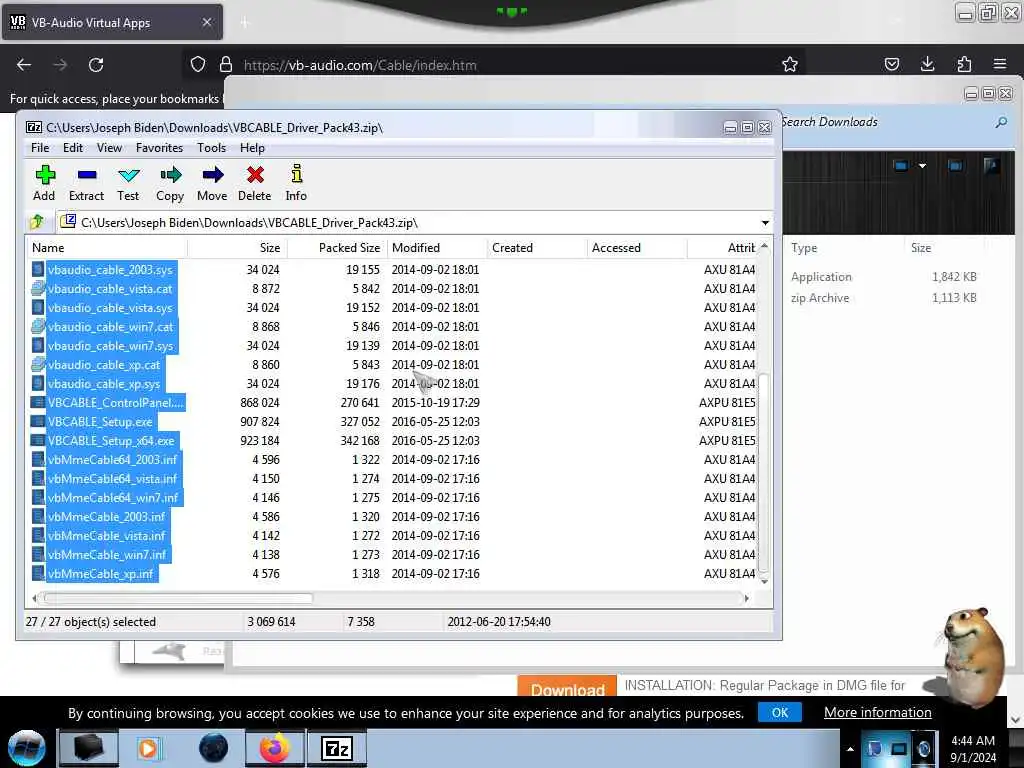Click the Created column header
1024x768 pixels.
(537, 248)
